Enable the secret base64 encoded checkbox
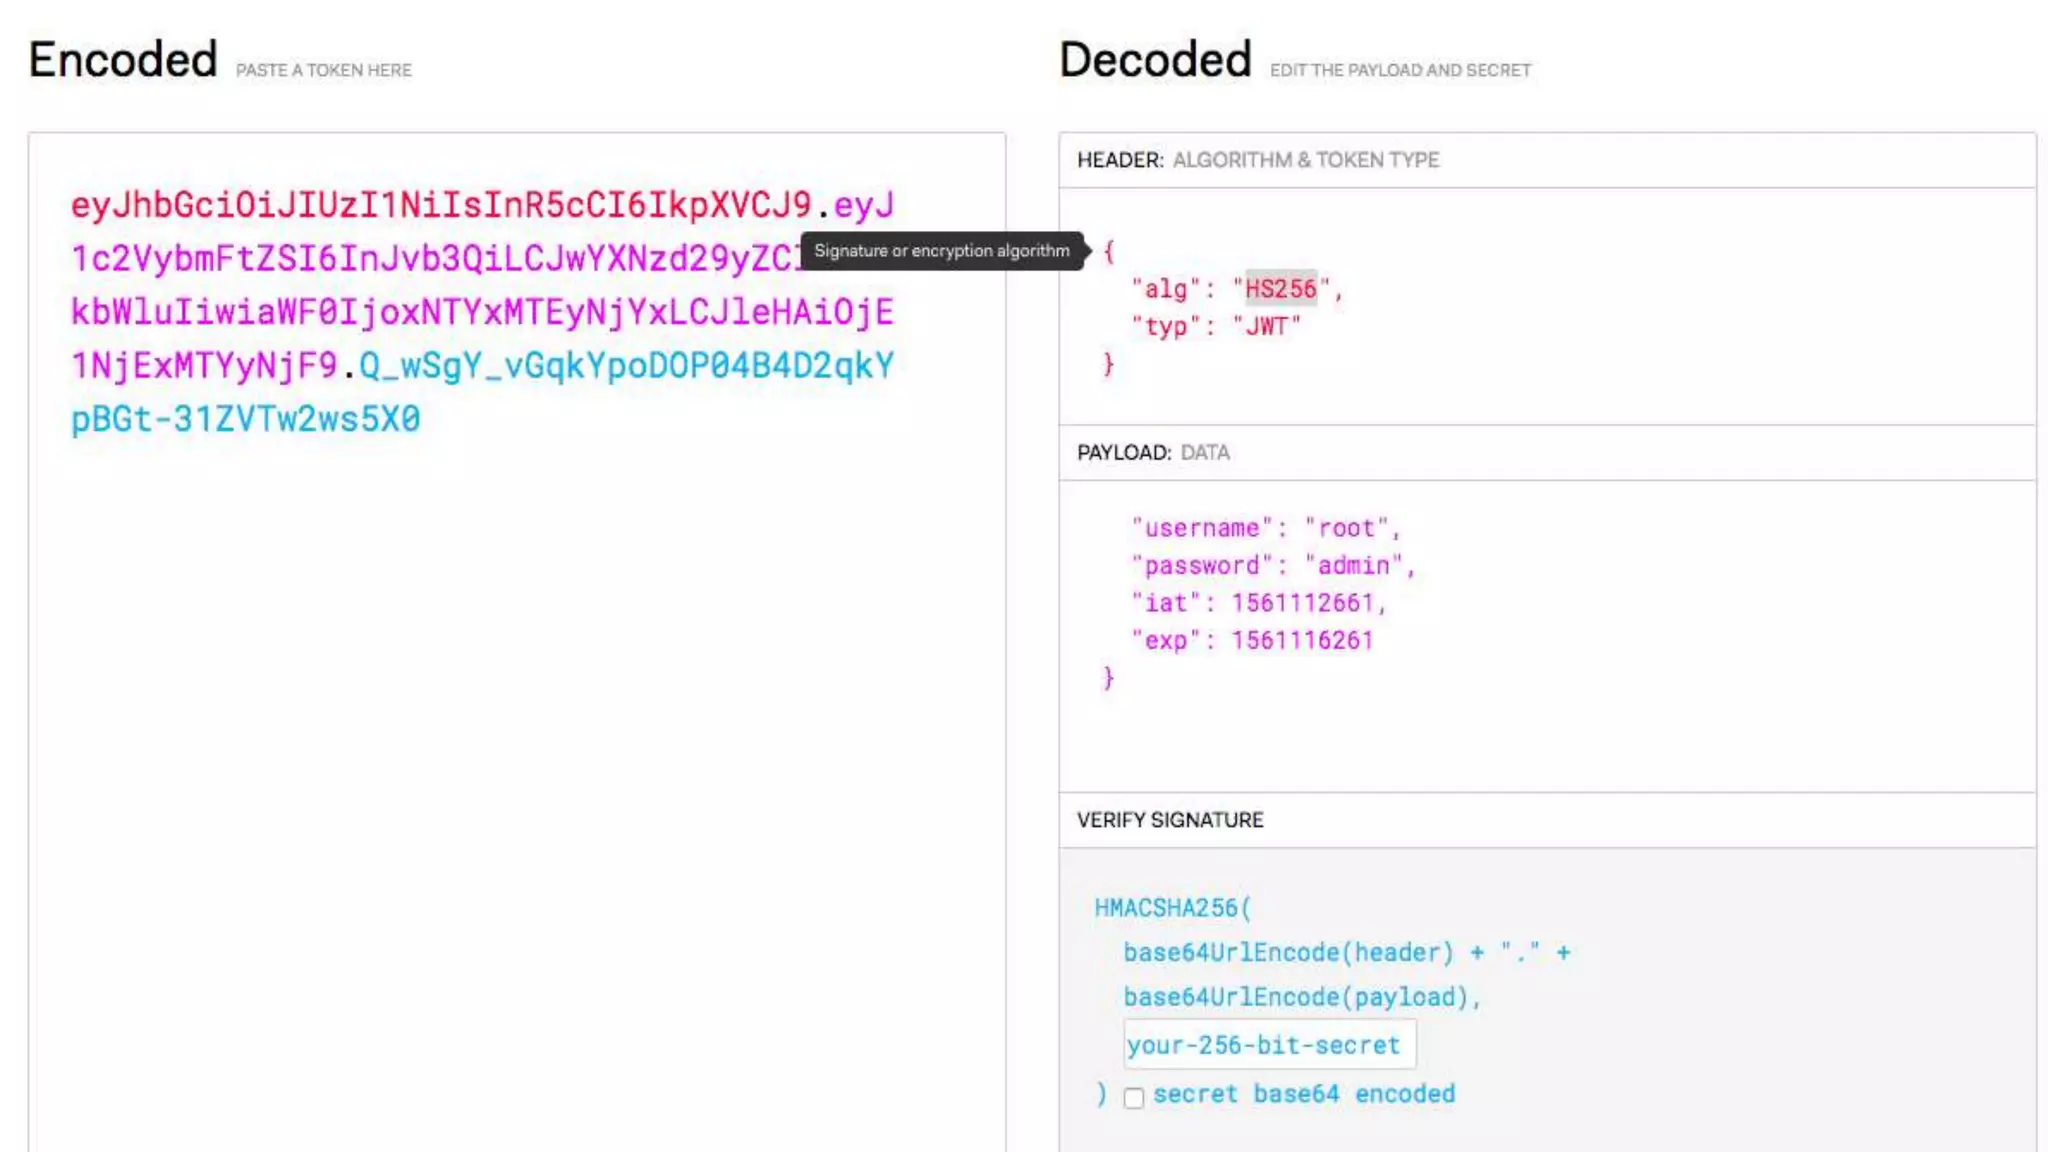2048x1152 pixels. (1133, 1098)
